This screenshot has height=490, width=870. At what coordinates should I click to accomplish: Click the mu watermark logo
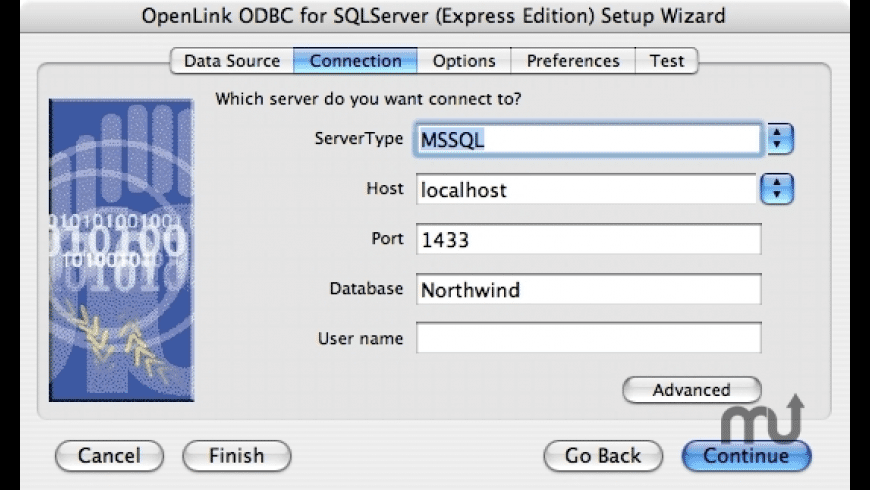pos(763,422)
